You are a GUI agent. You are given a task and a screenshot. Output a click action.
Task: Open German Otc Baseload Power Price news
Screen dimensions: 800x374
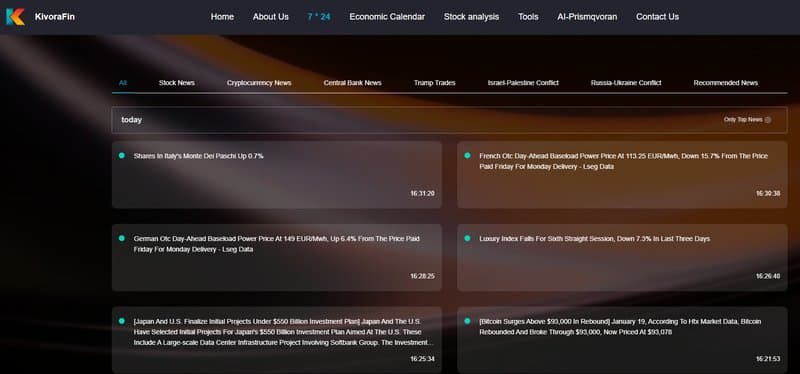277,258
